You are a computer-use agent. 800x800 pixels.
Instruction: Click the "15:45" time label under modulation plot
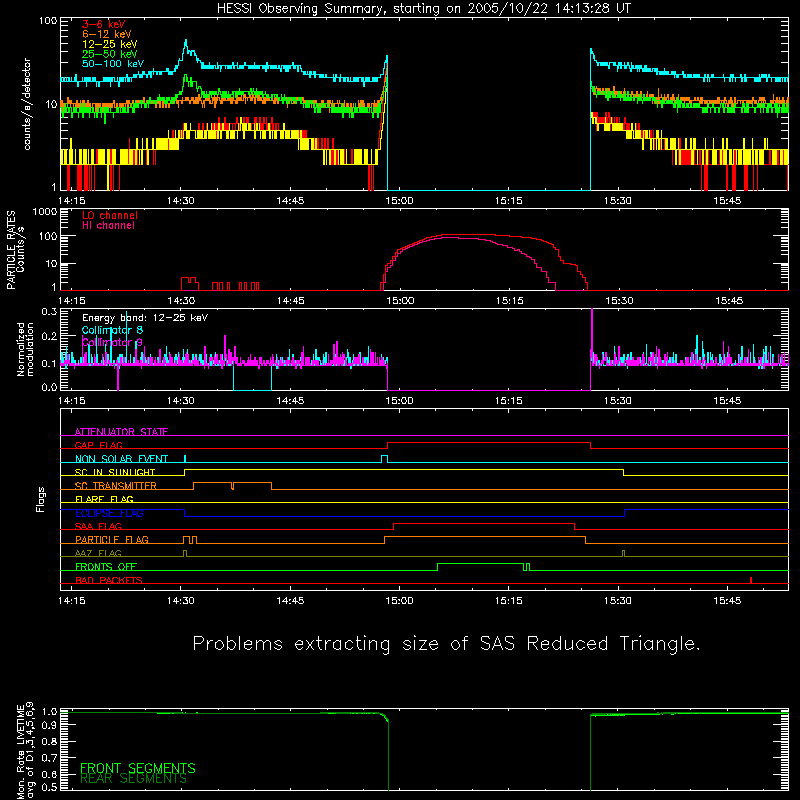pyautogui.click(x=727, y=401)
